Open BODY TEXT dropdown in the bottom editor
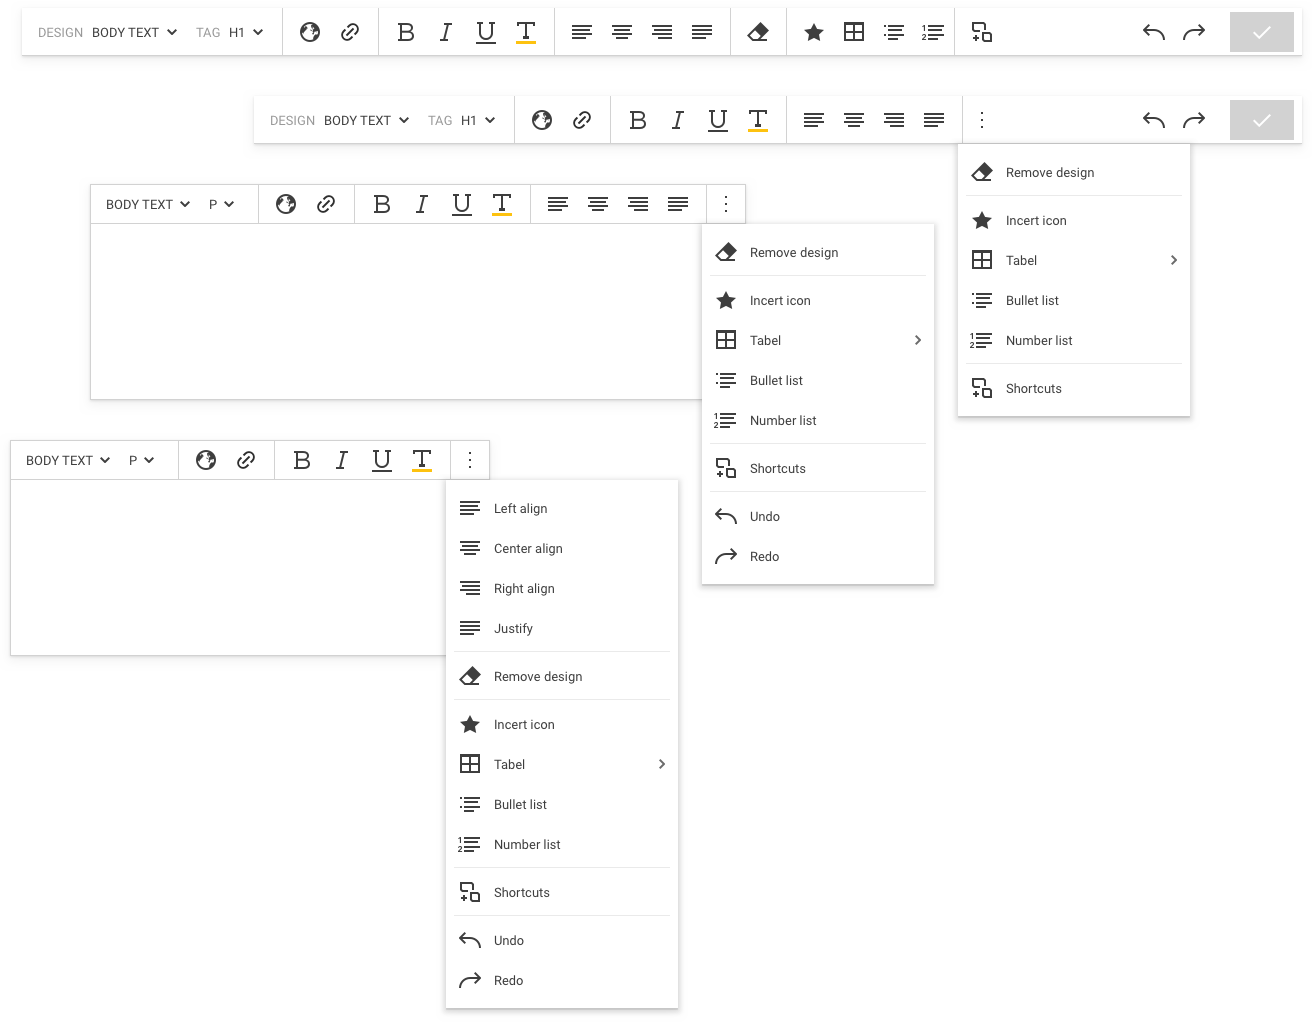Screen dimensions: 1312x1032 tap(68, 460)
